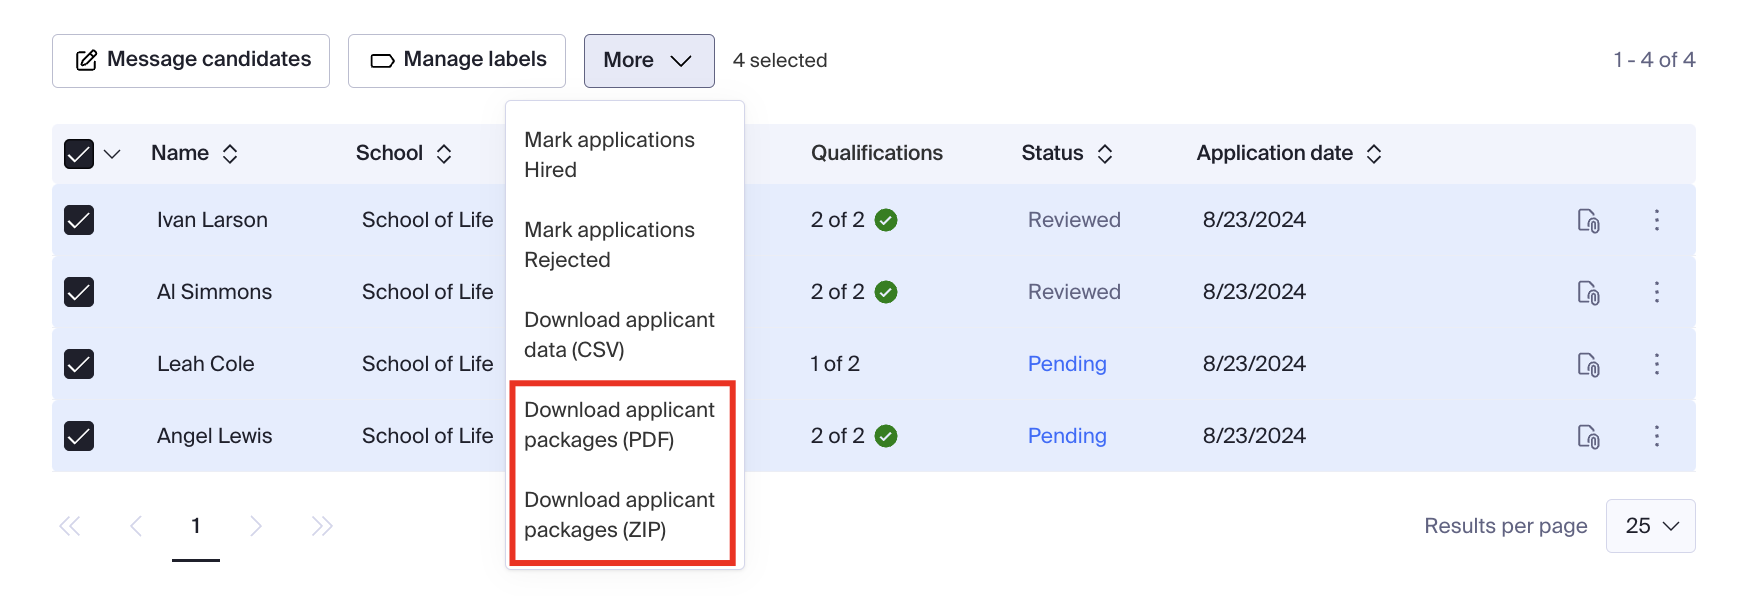Choose Mark applications Hired

point(624,155)
